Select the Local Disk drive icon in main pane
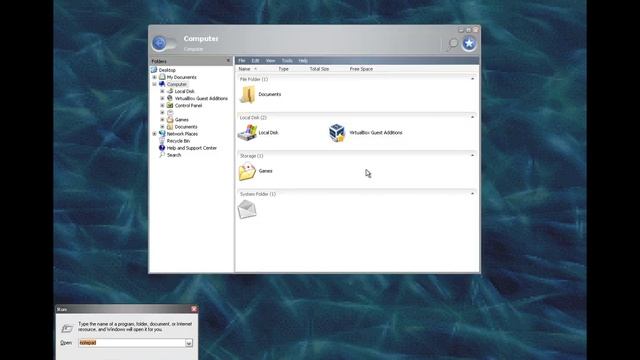The height and width of the screenshot is (360, 640). [x=247, y=133]
